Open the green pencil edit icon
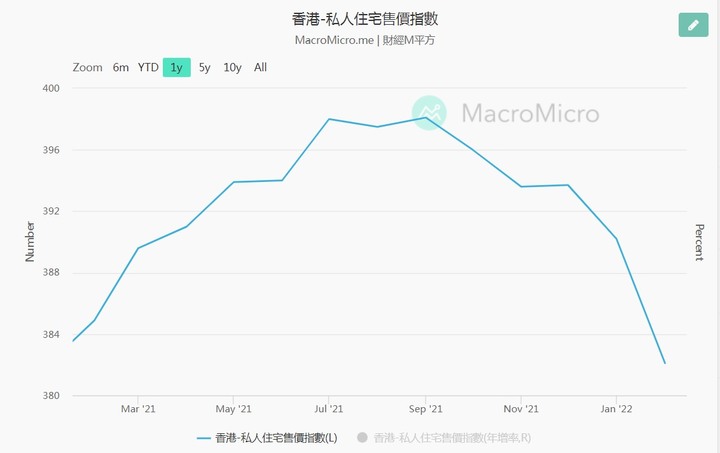The height and width of the screenshot is (453, 720). point(693,25)
